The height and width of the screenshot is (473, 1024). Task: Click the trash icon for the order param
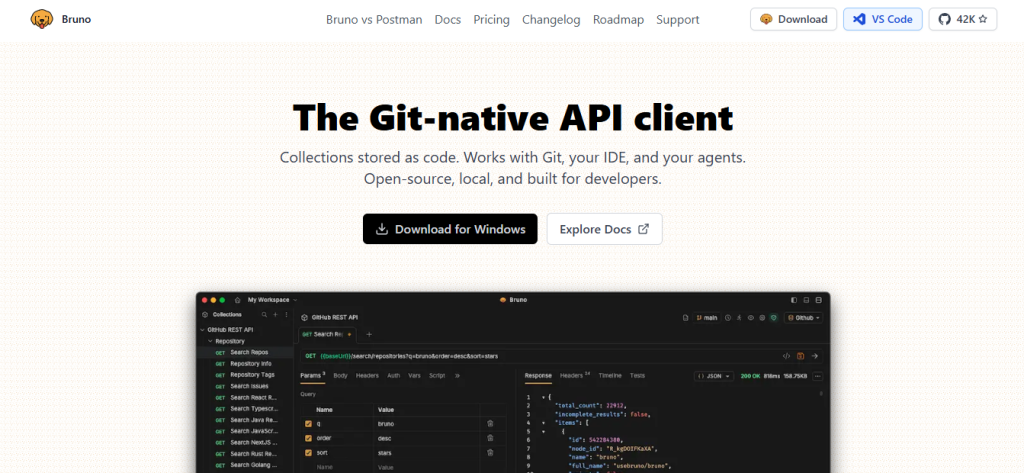tap(490, 438)
